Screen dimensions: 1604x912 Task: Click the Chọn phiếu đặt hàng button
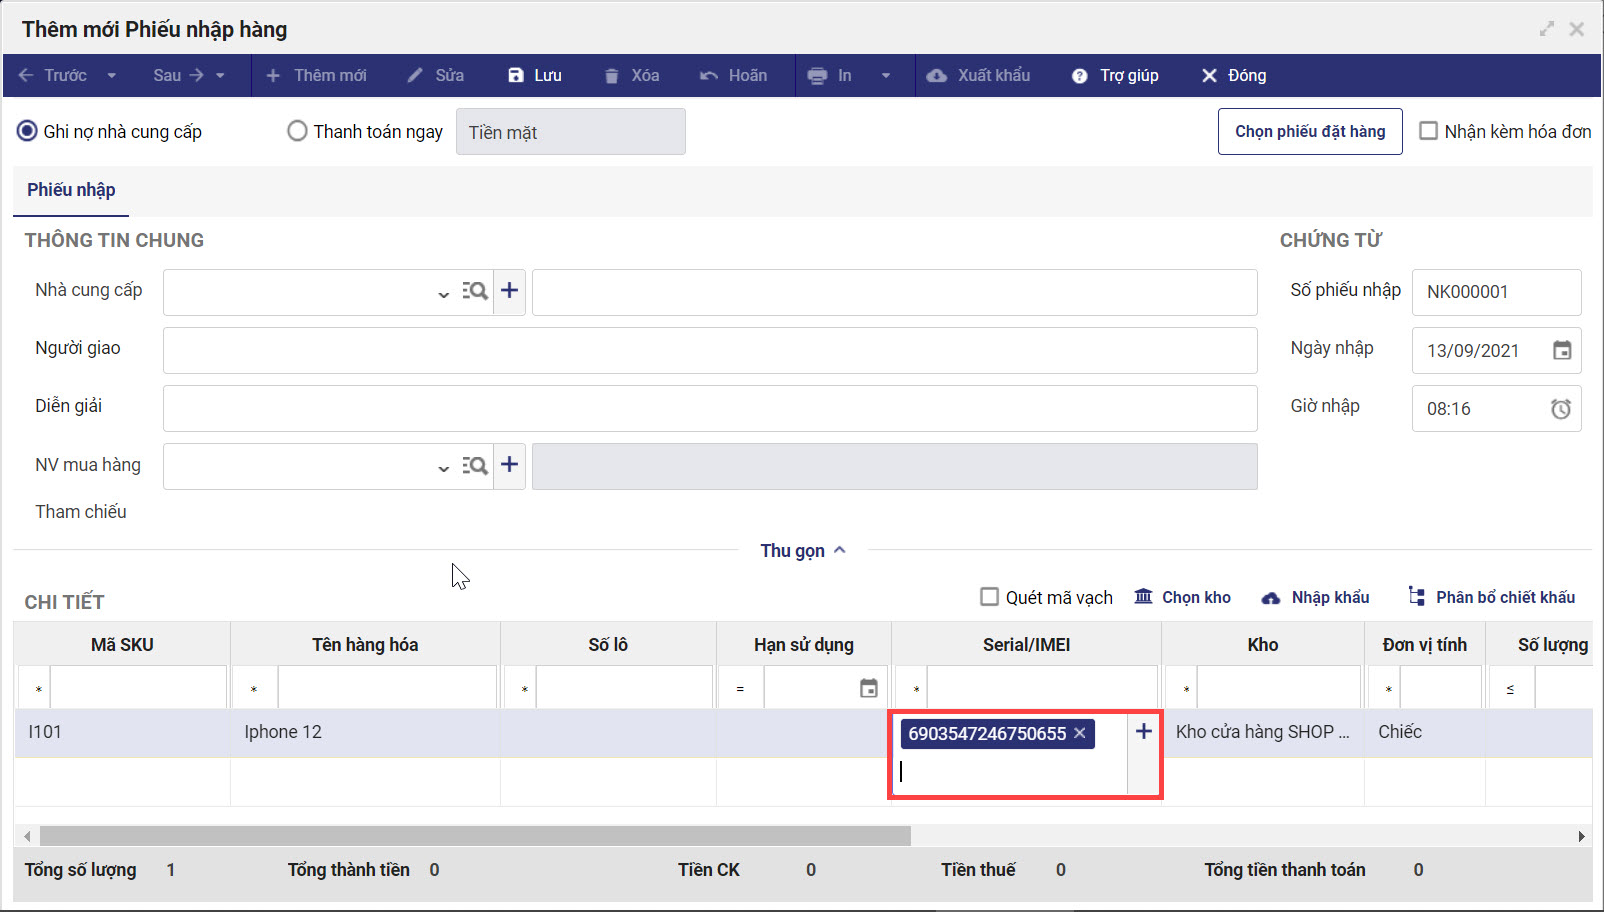[1309, 132]
